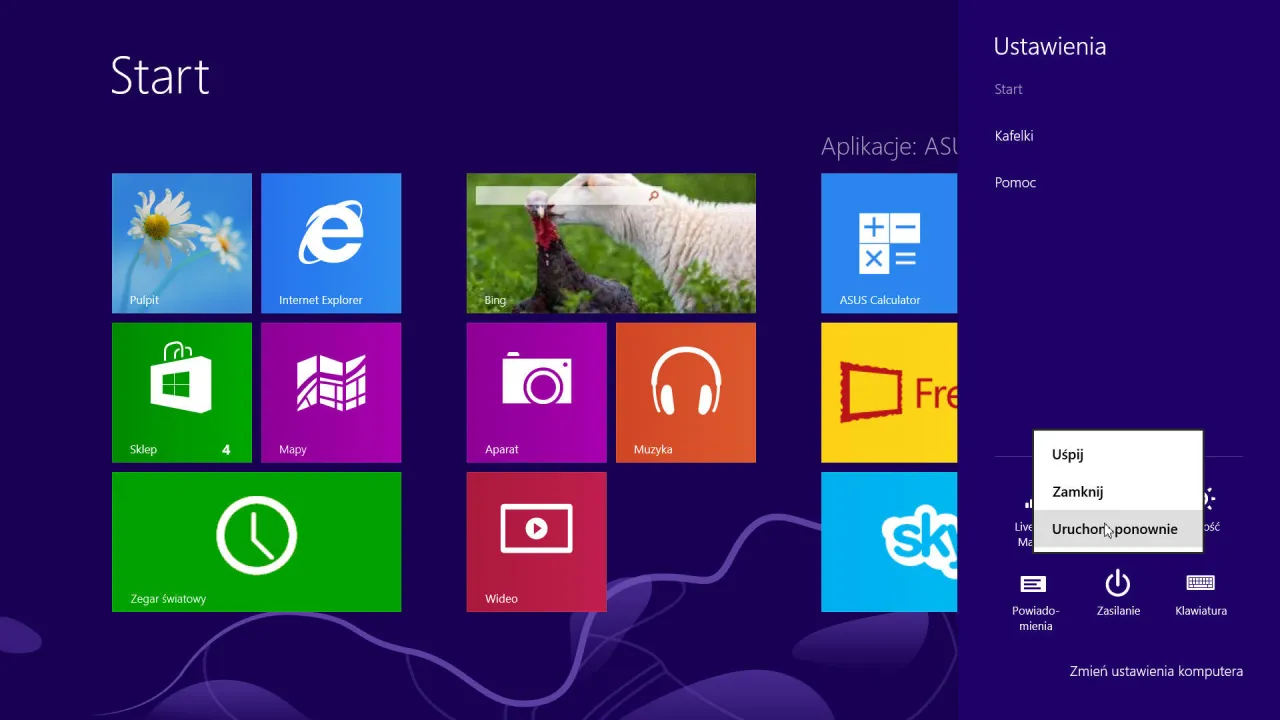The width and height of the screenshot is (1280, 720).
Task: Start the Muzyka app
Action: point(686,392)
